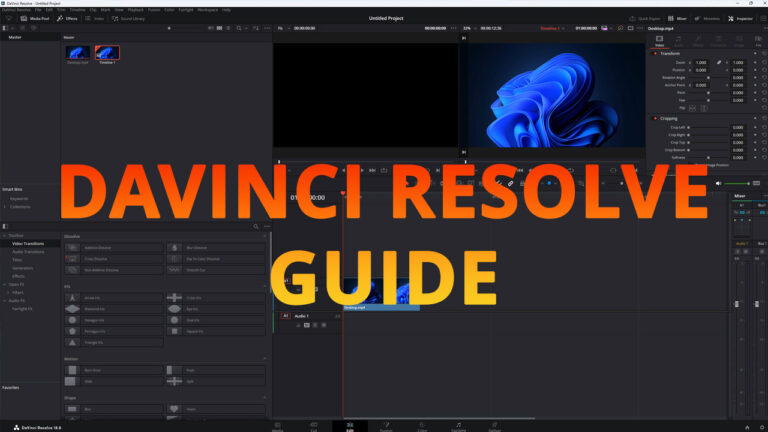Screen dimensions: 768x432
Task: Toggle mute speaker icon above the mixer
Action: (x=719, y=184)
